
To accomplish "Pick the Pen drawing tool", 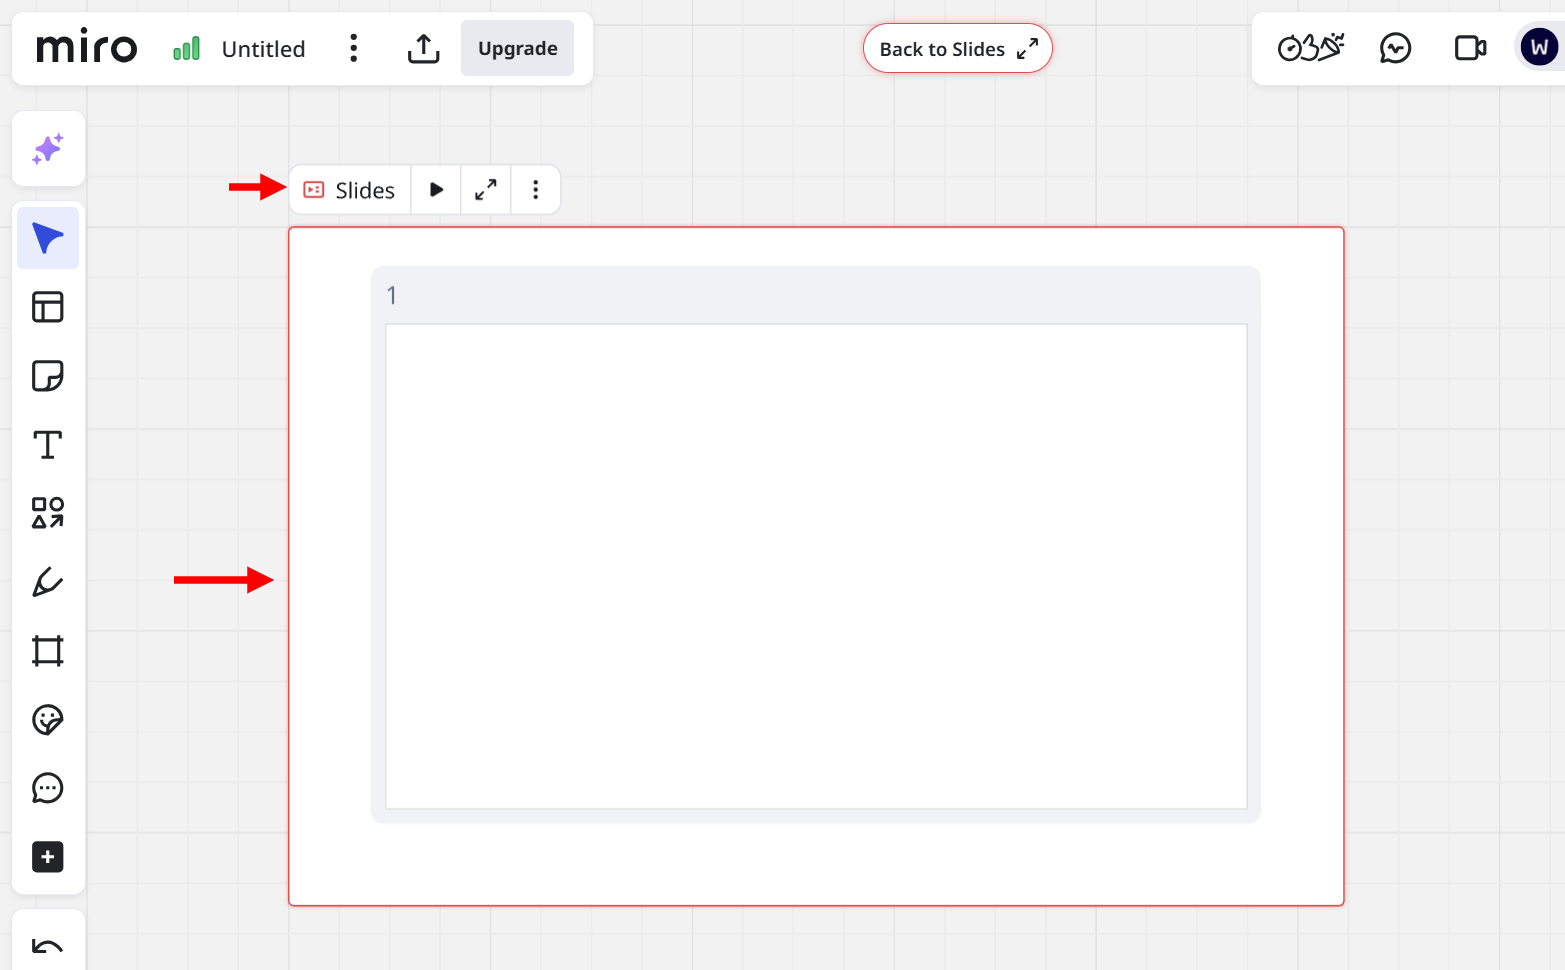I will (47, 582).
